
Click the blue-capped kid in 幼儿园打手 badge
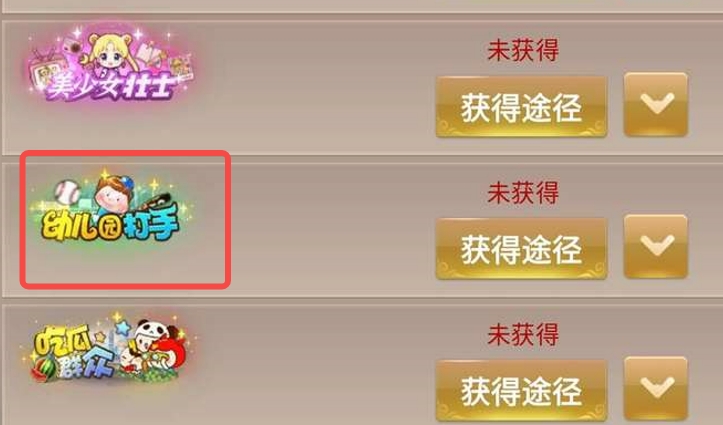(x=114, y=195)
